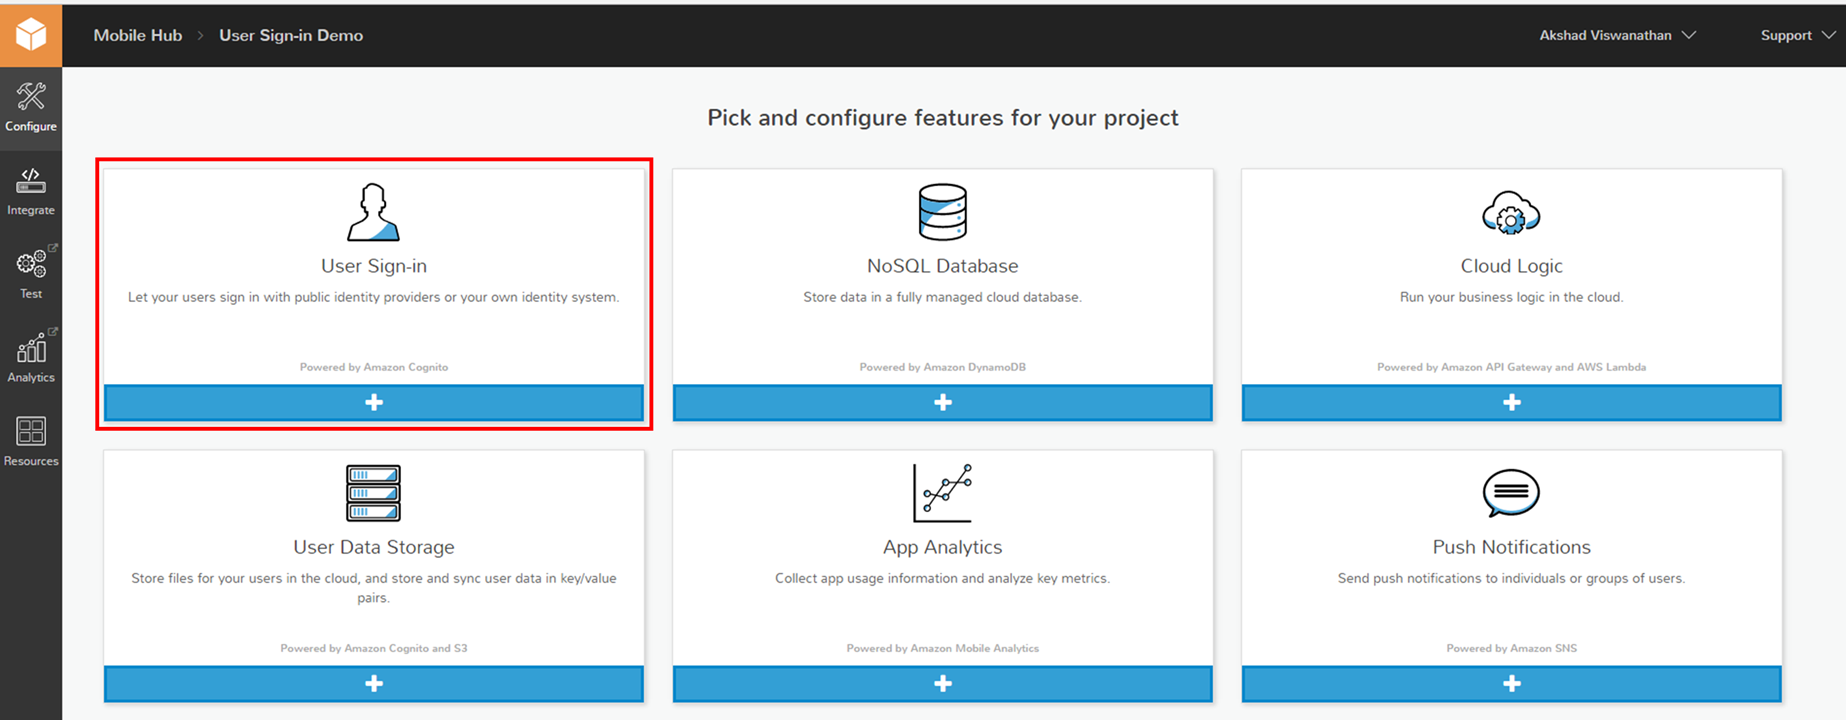The height and width of the screenshot is (720, 1846).
Task: Click the App Analytics chart icon
Action: pos(941,493)
